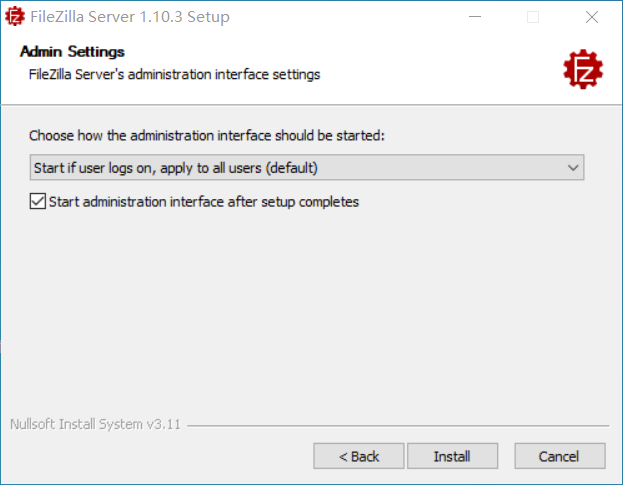Open the administration interface start mode dropdown

pos(307,168)
